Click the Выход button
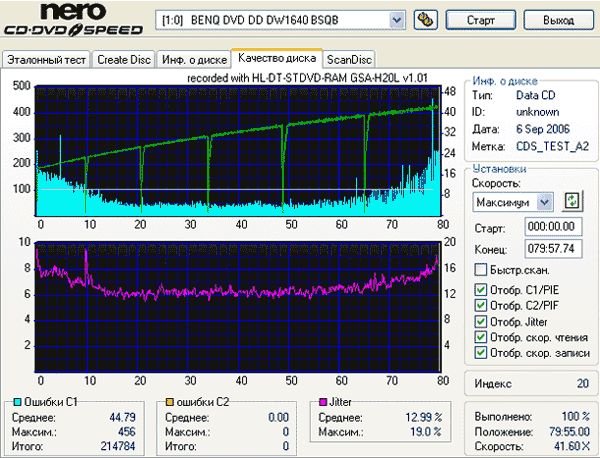Screen dimensions: 600x458 pyautogui.click(x=558, y=20)
